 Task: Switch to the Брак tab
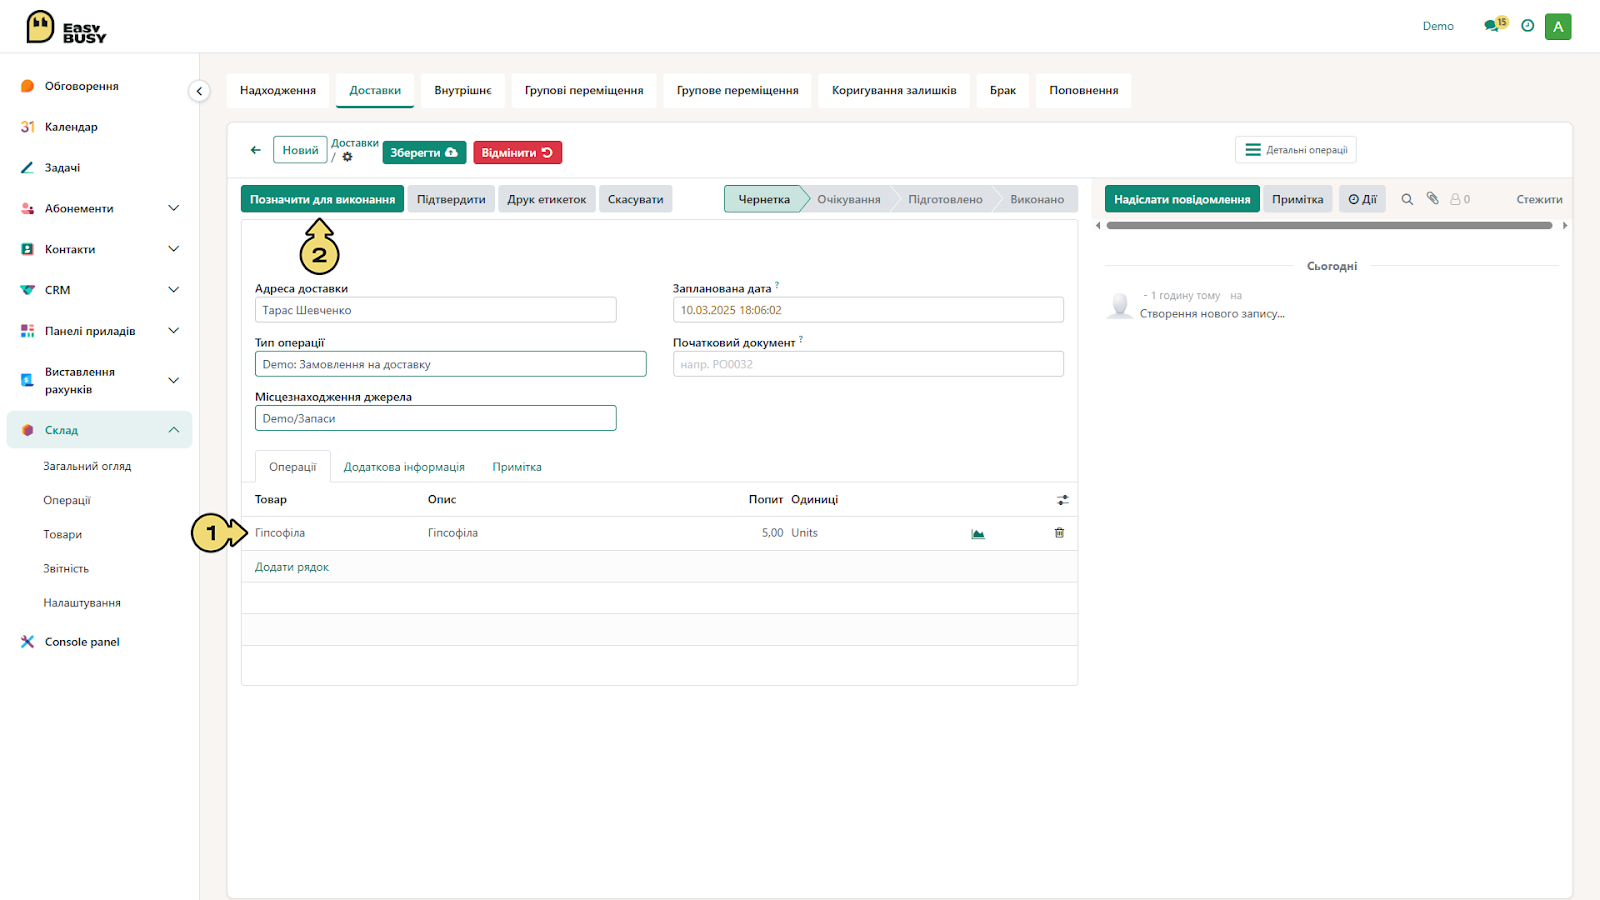pos(1003,90)
